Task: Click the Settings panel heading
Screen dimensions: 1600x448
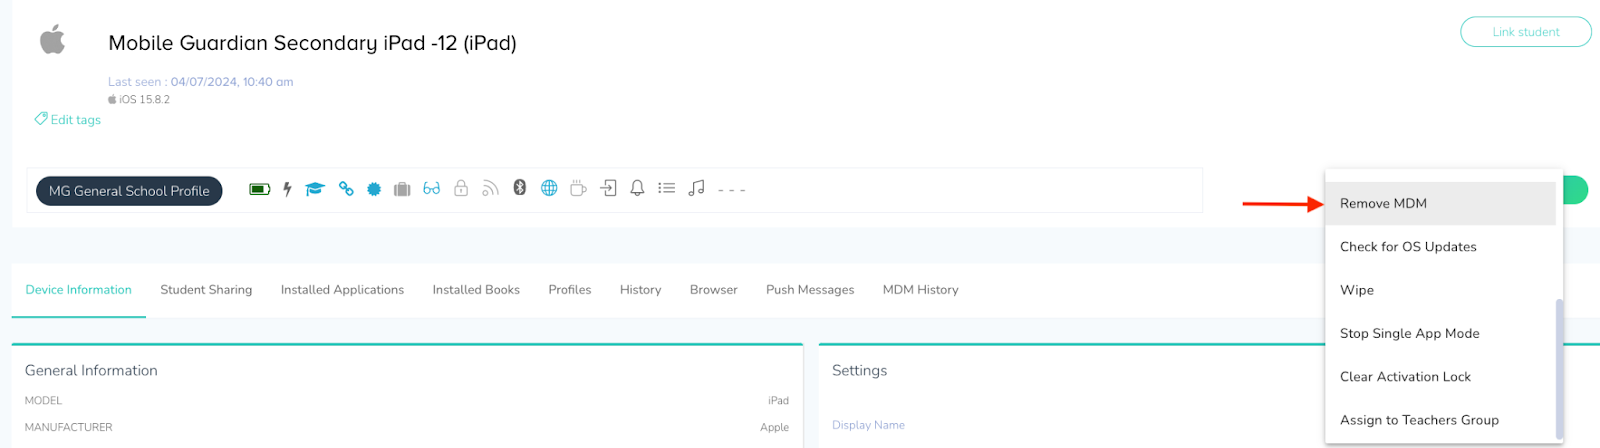Action: (859, 370)
